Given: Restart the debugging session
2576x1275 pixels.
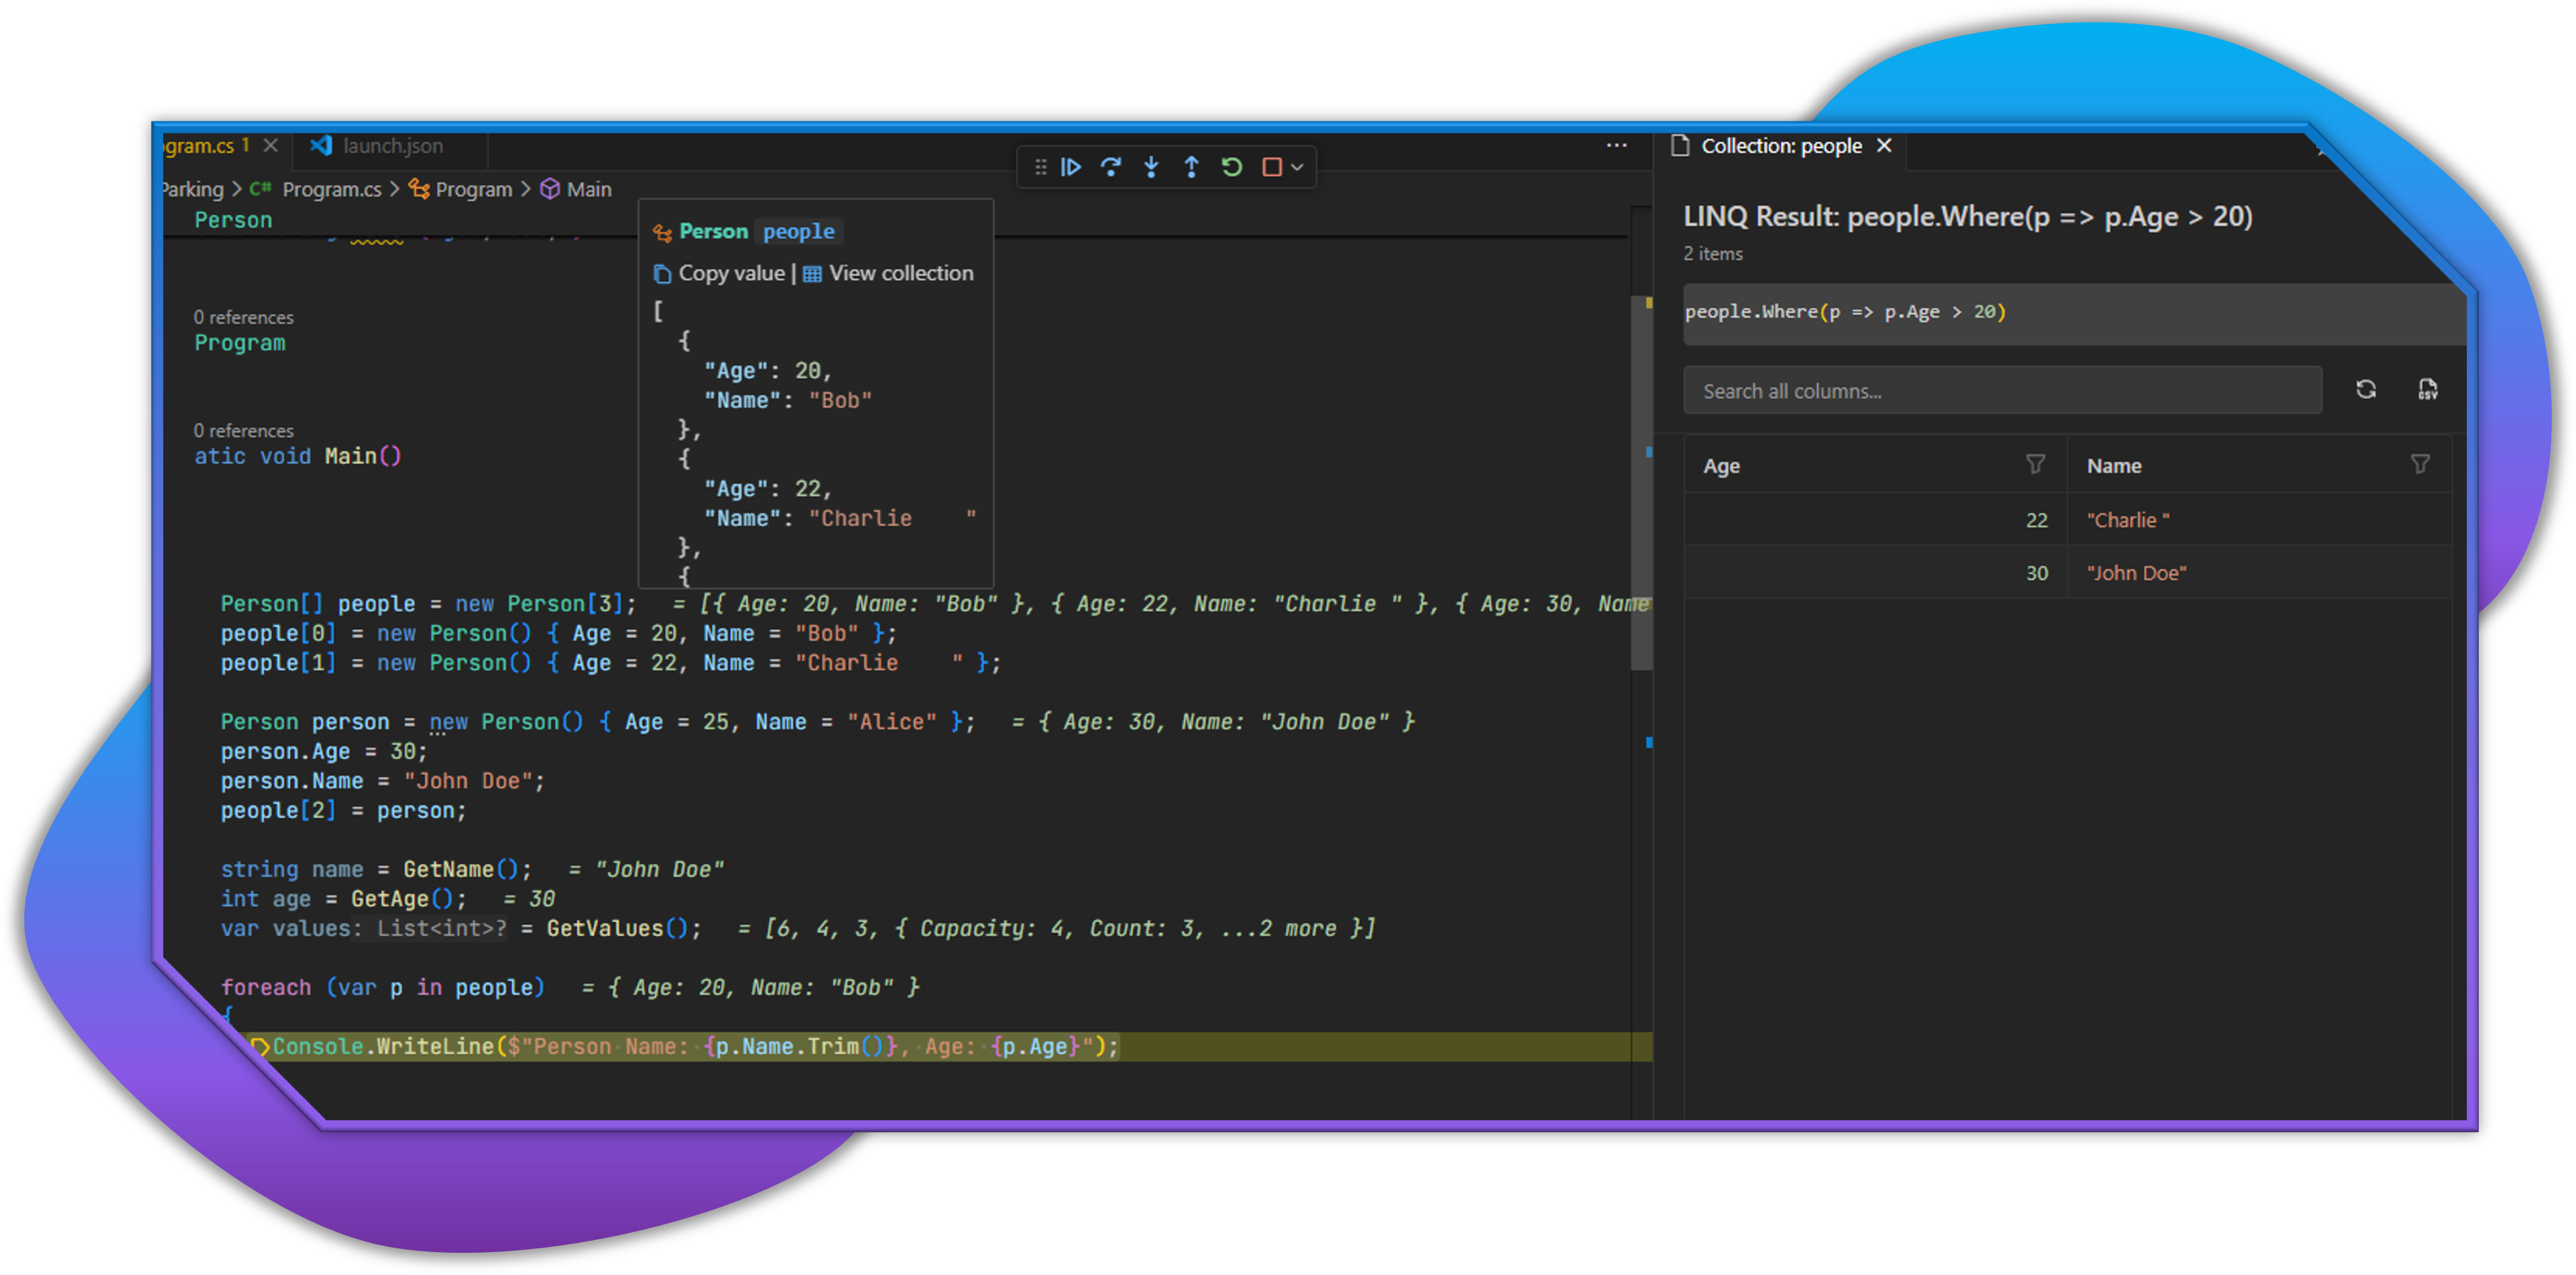Looking at the screenshot, I should 1232,167.
